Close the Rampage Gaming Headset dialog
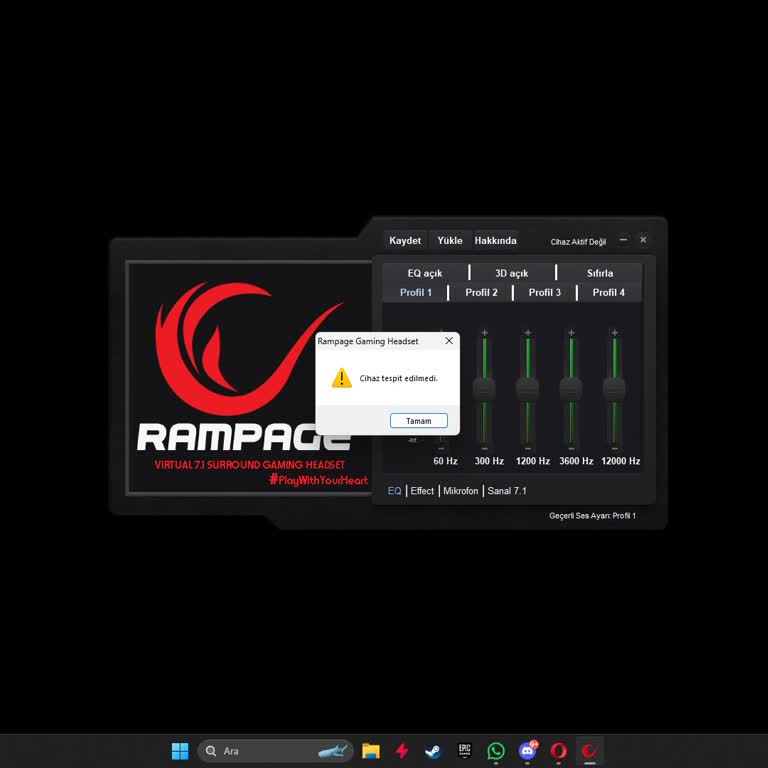Viewport: 768px width, 768px height. 449,341
